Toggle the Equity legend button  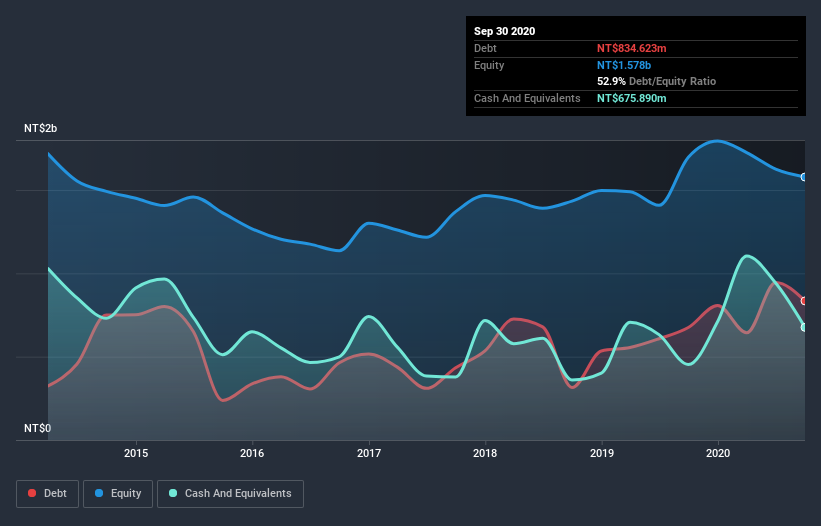[118, 494]
